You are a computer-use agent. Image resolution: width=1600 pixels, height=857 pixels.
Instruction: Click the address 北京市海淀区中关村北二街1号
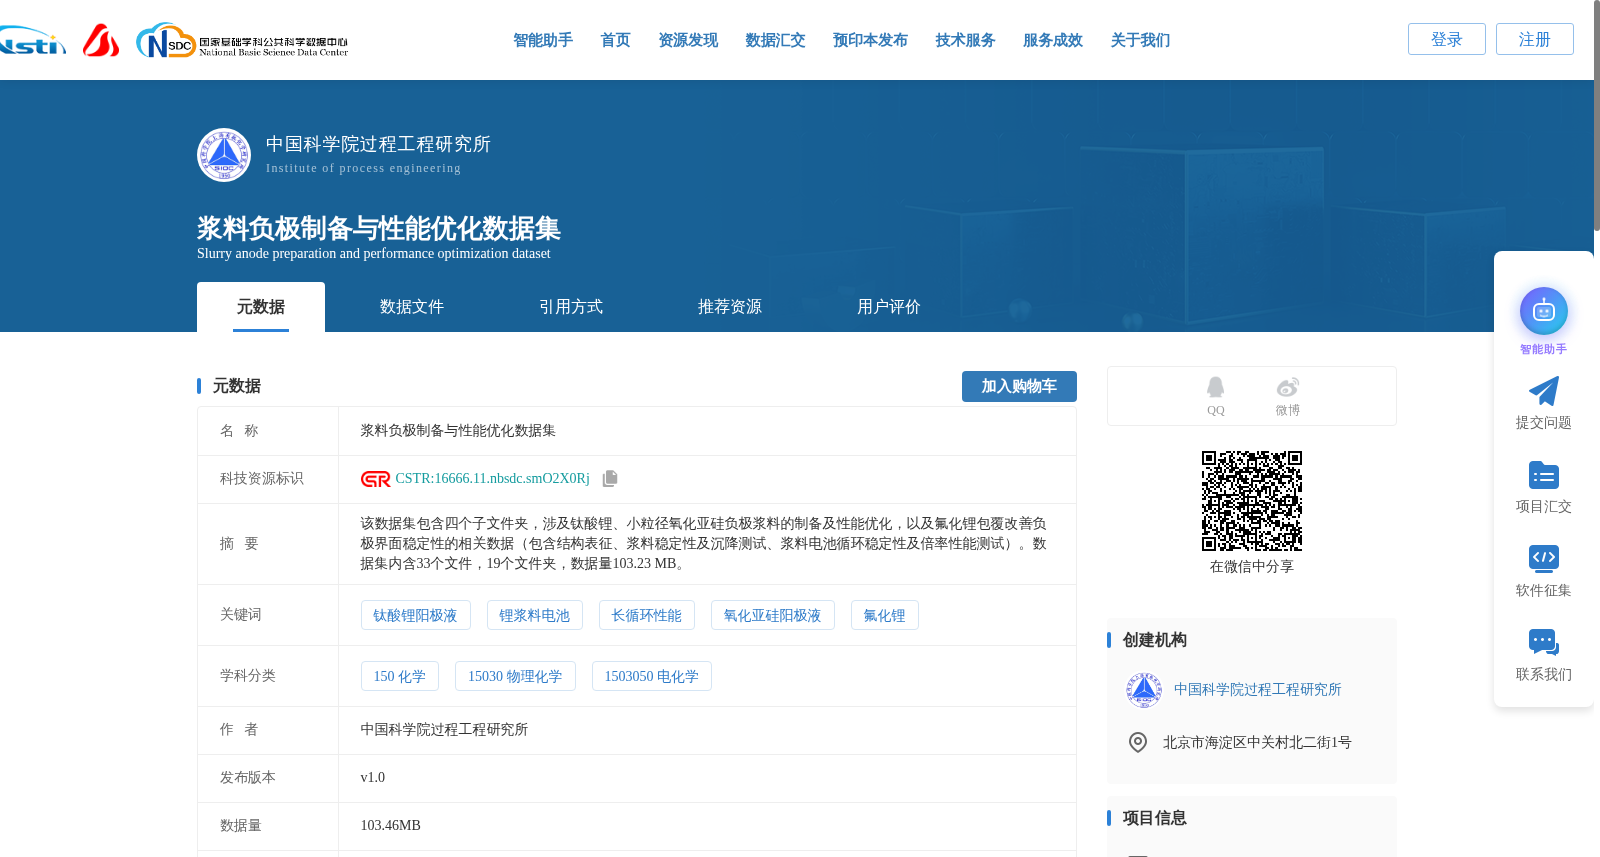(1257, 743)
